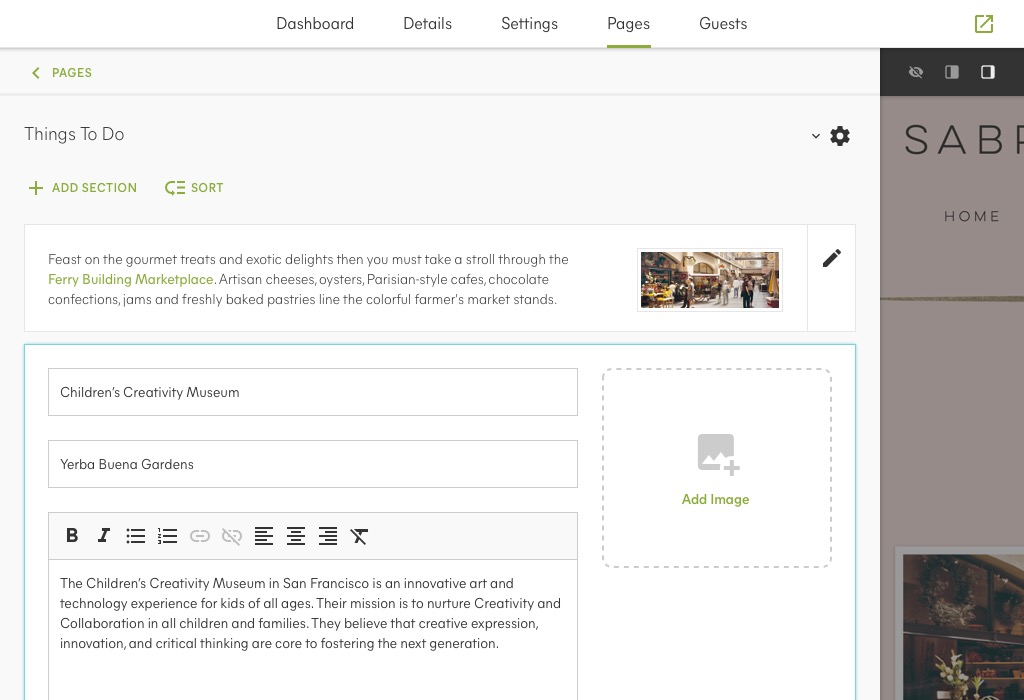Open site in new window icon
The image size is (1024, 700).
point(984,24)
